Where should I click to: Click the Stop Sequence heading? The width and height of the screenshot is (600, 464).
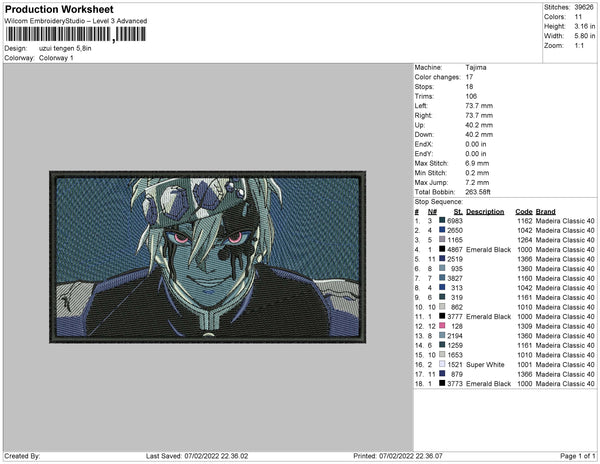click(439, 202)
